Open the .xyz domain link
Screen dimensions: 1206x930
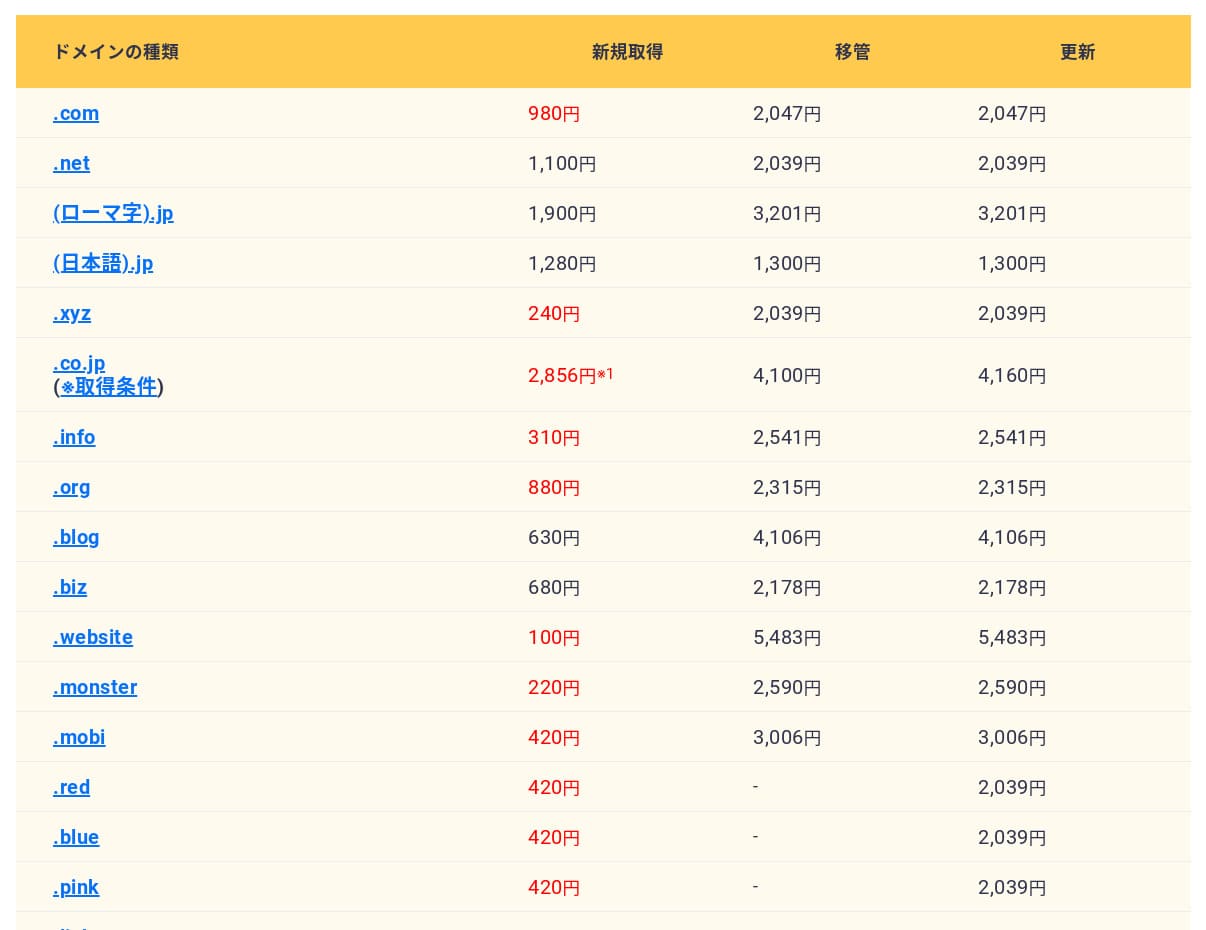pos(72,314)
